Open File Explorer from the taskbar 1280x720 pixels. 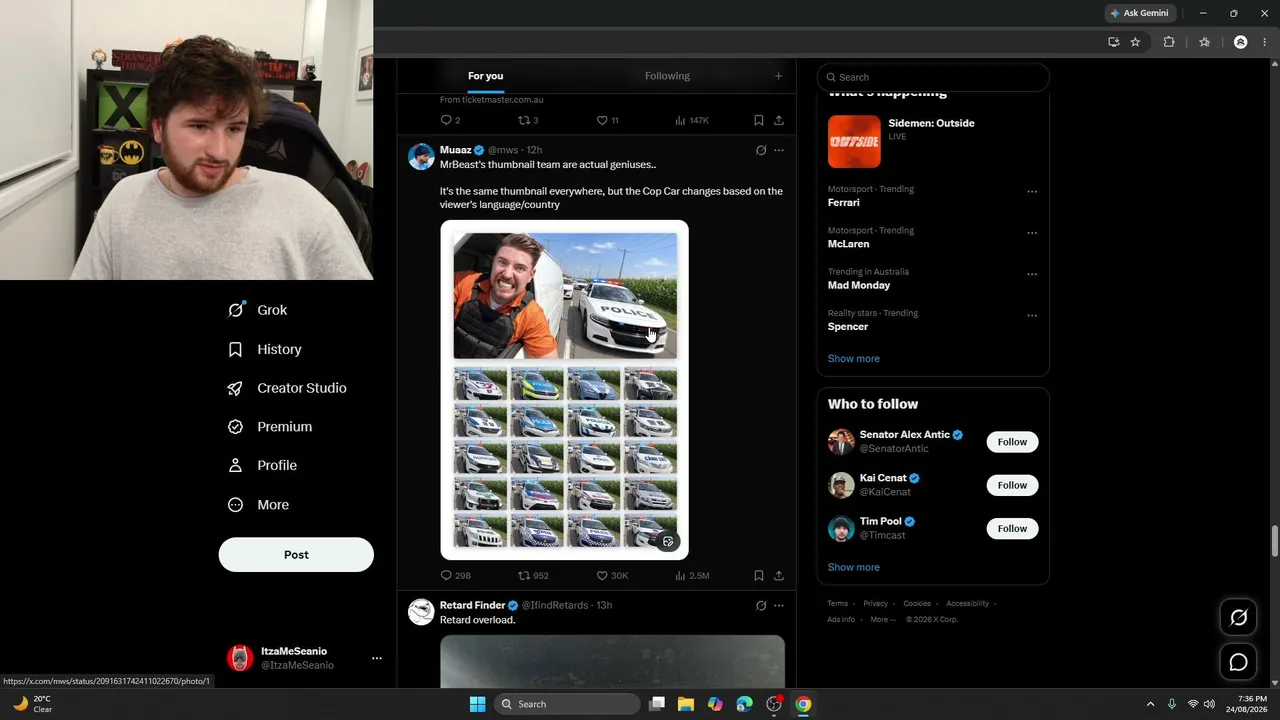(686, 704)
